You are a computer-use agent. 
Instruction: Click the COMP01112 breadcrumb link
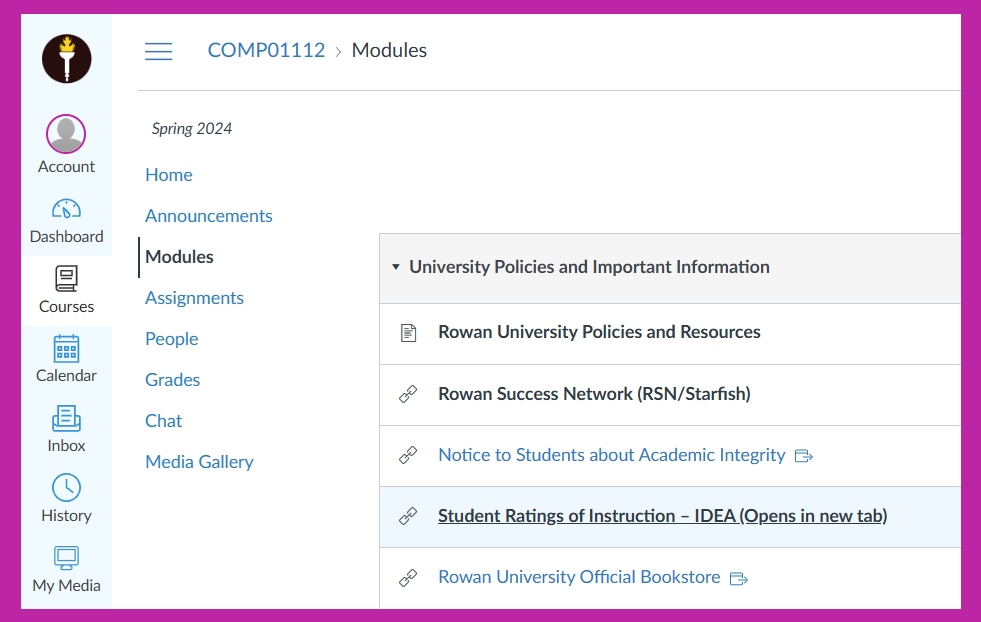(x=266, y=50)
